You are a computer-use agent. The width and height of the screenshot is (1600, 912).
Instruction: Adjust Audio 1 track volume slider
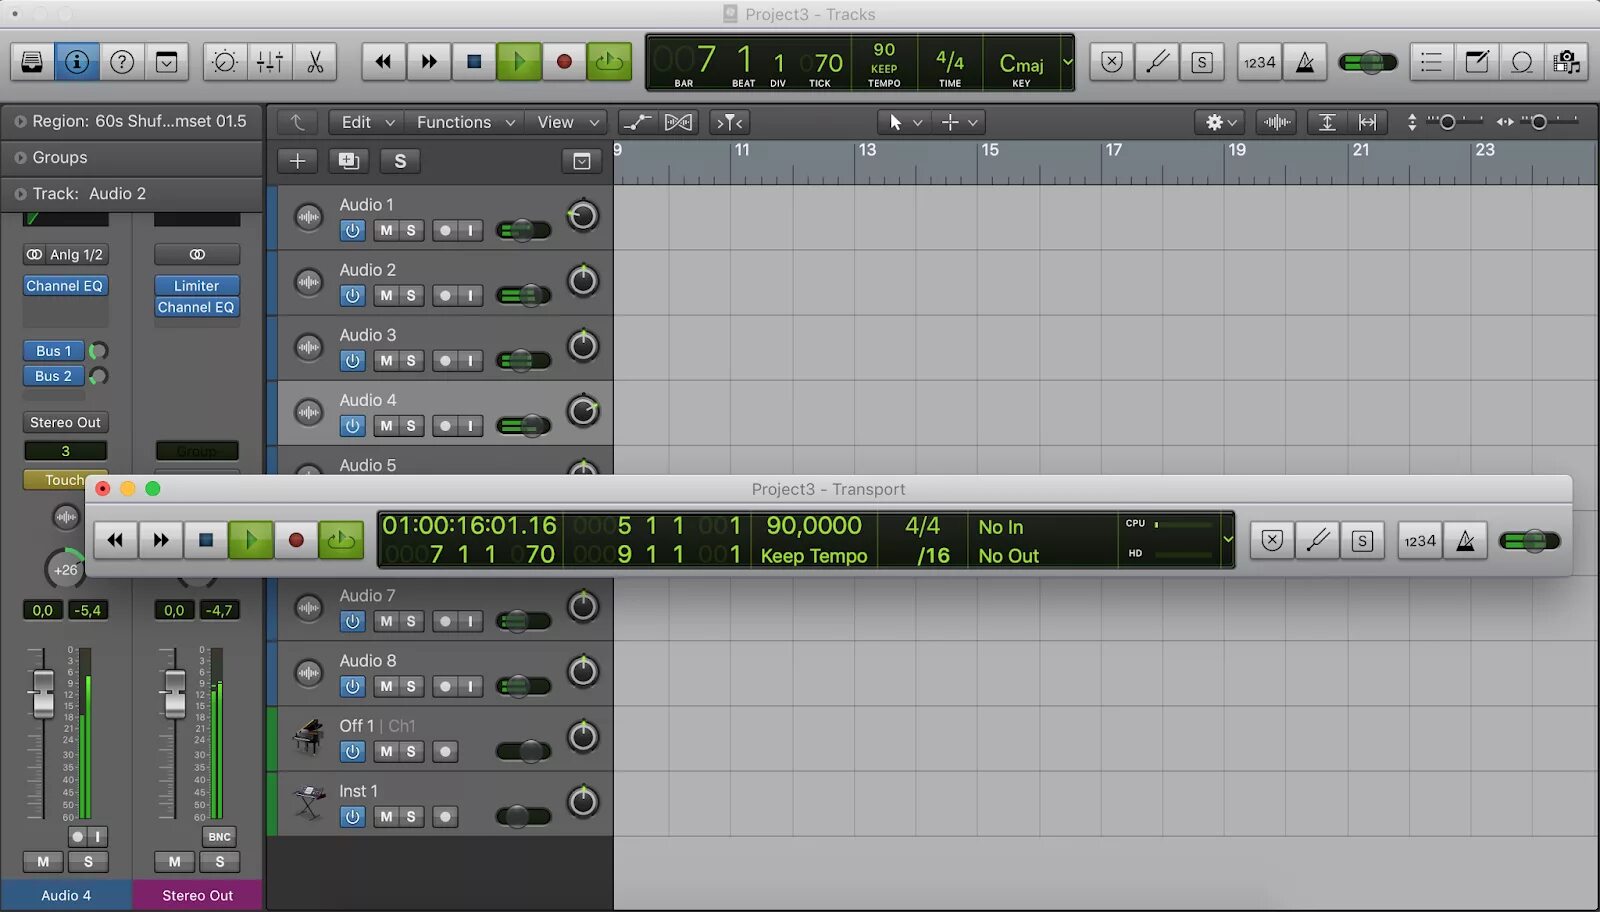[523, 231]
